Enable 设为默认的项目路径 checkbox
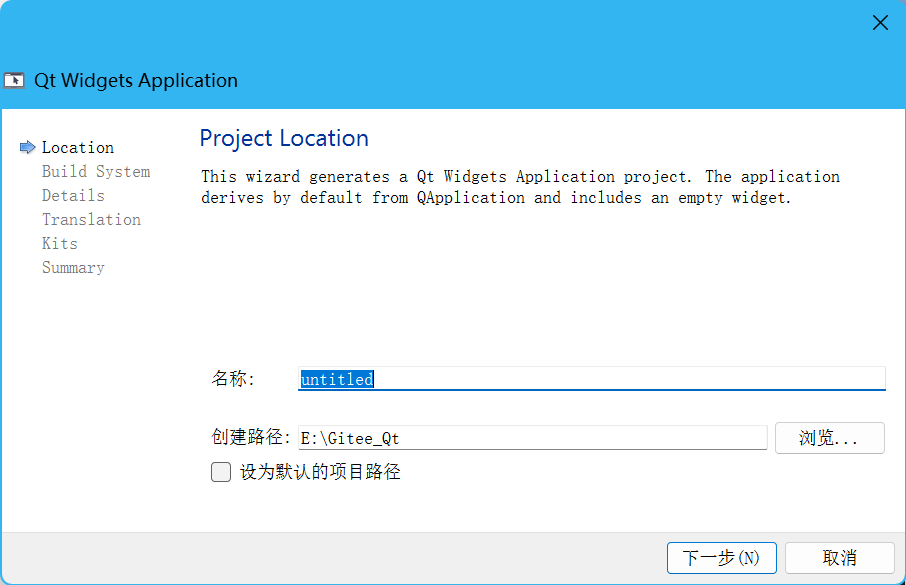Image resolution: width=906 pixels, height=585 pixels. click(221, 472)
